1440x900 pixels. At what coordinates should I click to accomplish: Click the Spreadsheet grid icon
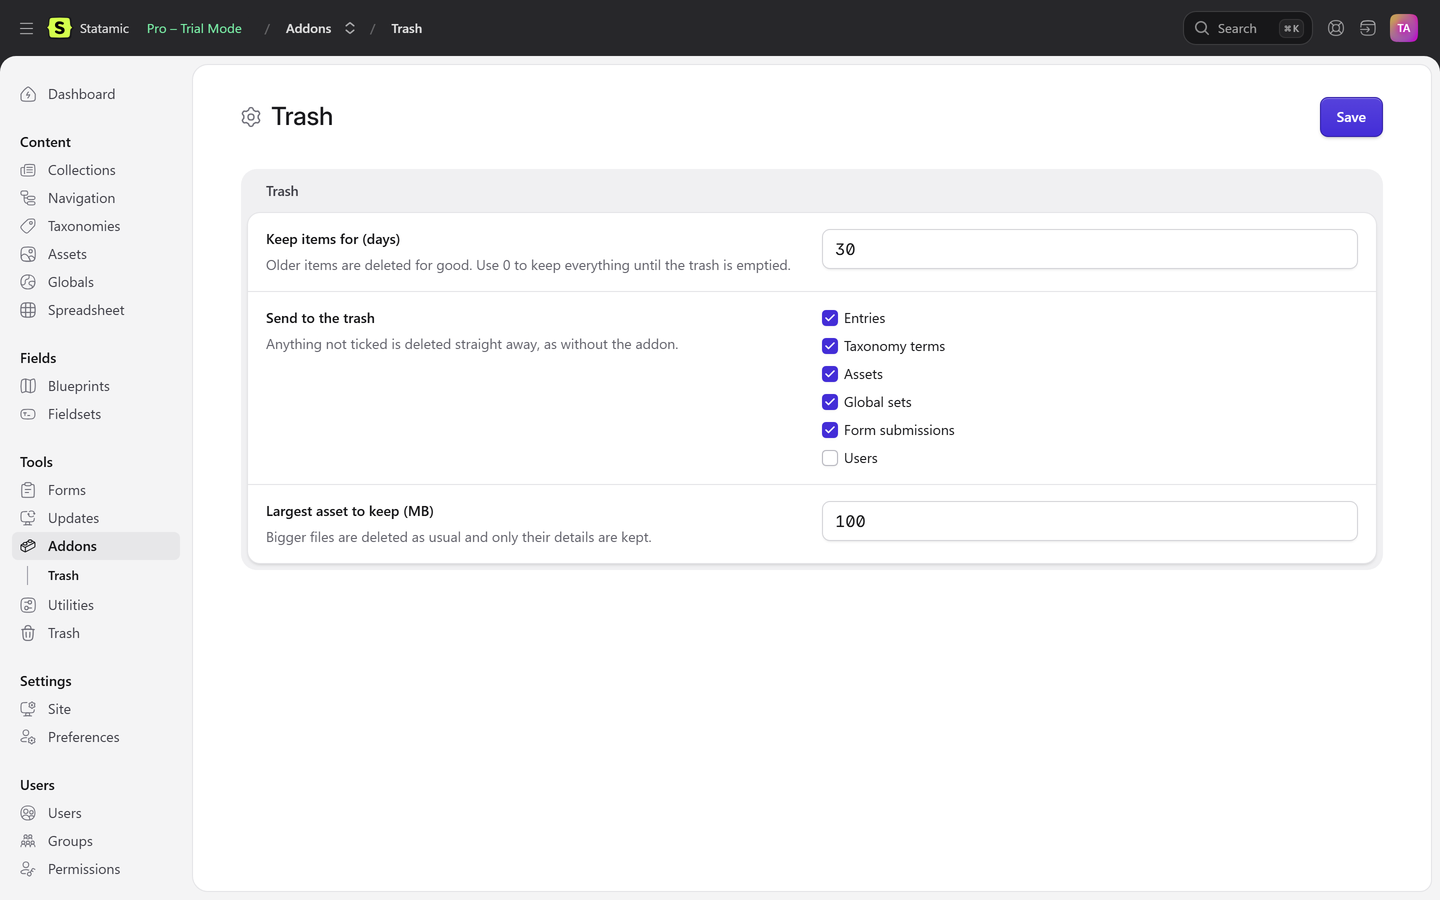(x=28, y=310)
